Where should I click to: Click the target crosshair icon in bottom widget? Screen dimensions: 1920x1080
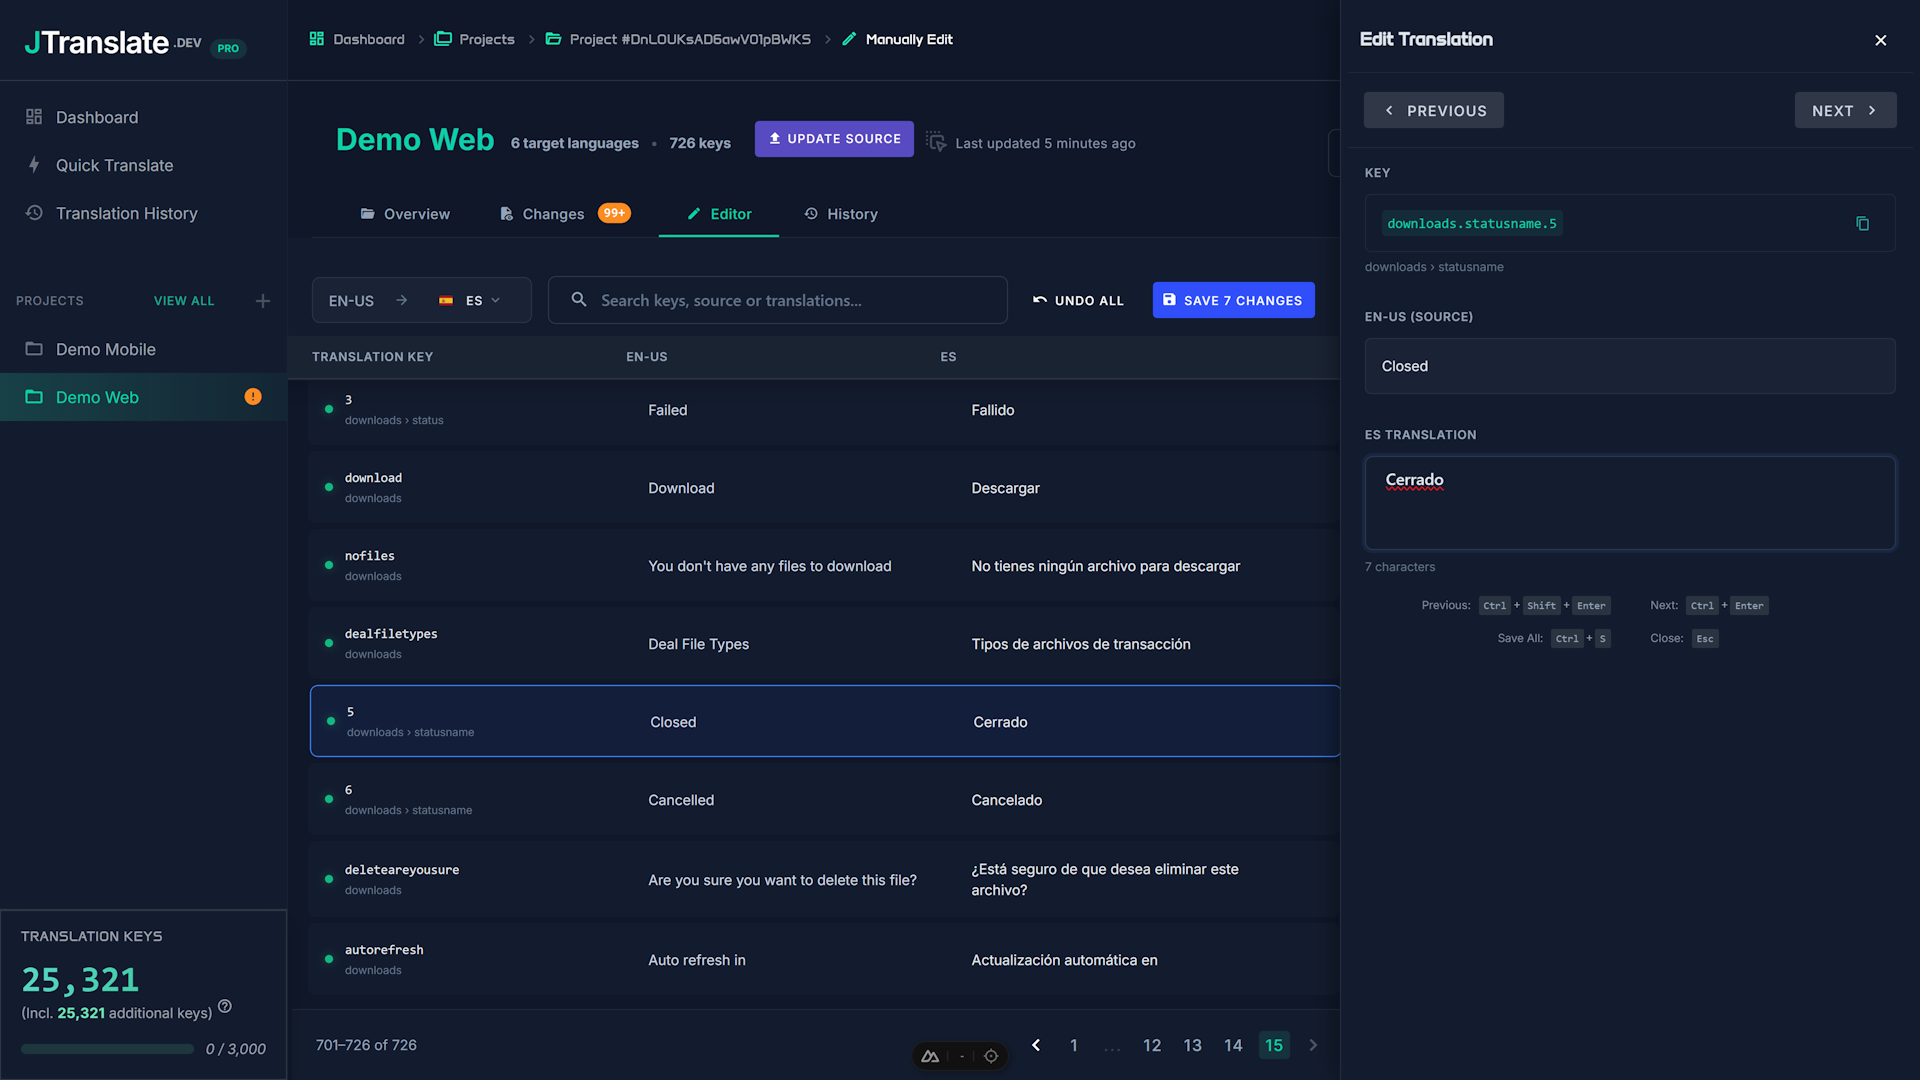(991, 1056)
